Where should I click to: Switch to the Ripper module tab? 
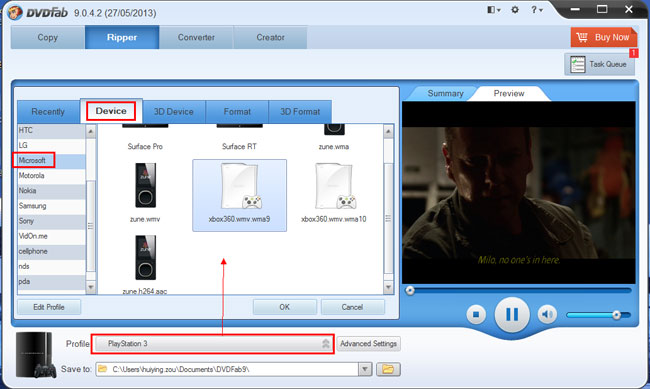(x=122, y=37)
